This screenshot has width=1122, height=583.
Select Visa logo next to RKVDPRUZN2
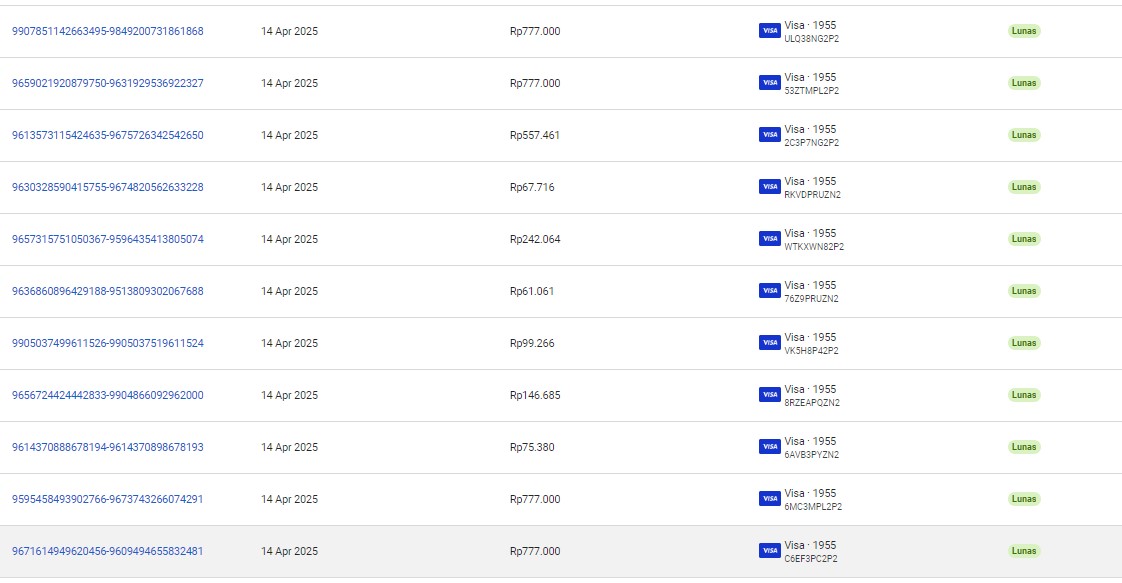(x=769, y=187)
